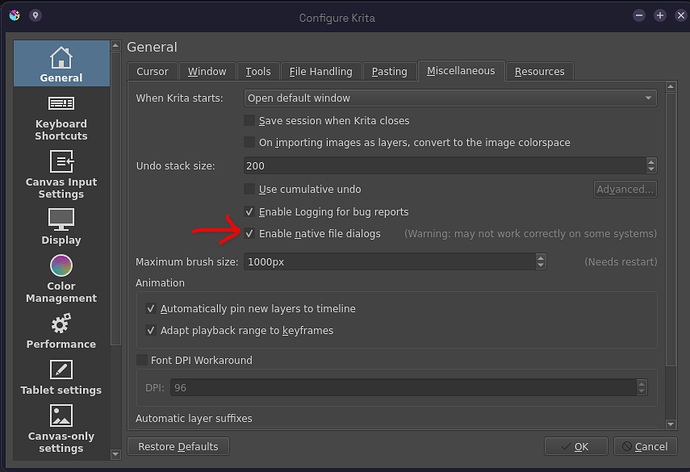Increase Undo stack size with stepper arrow
This screenshot has height=472, width=690.
point(652,162)
